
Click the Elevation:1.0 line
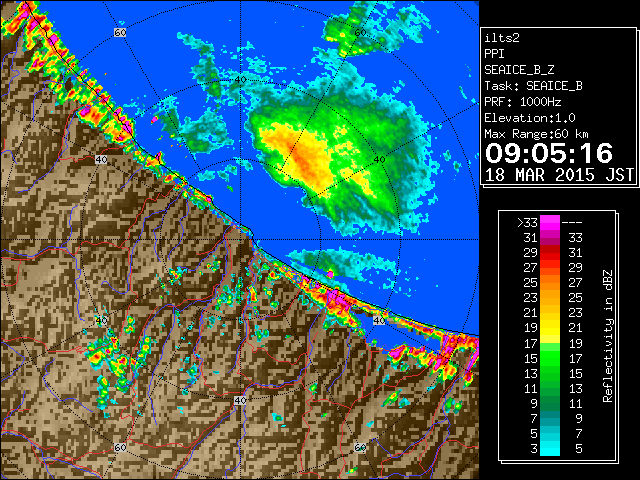point(530,118)
